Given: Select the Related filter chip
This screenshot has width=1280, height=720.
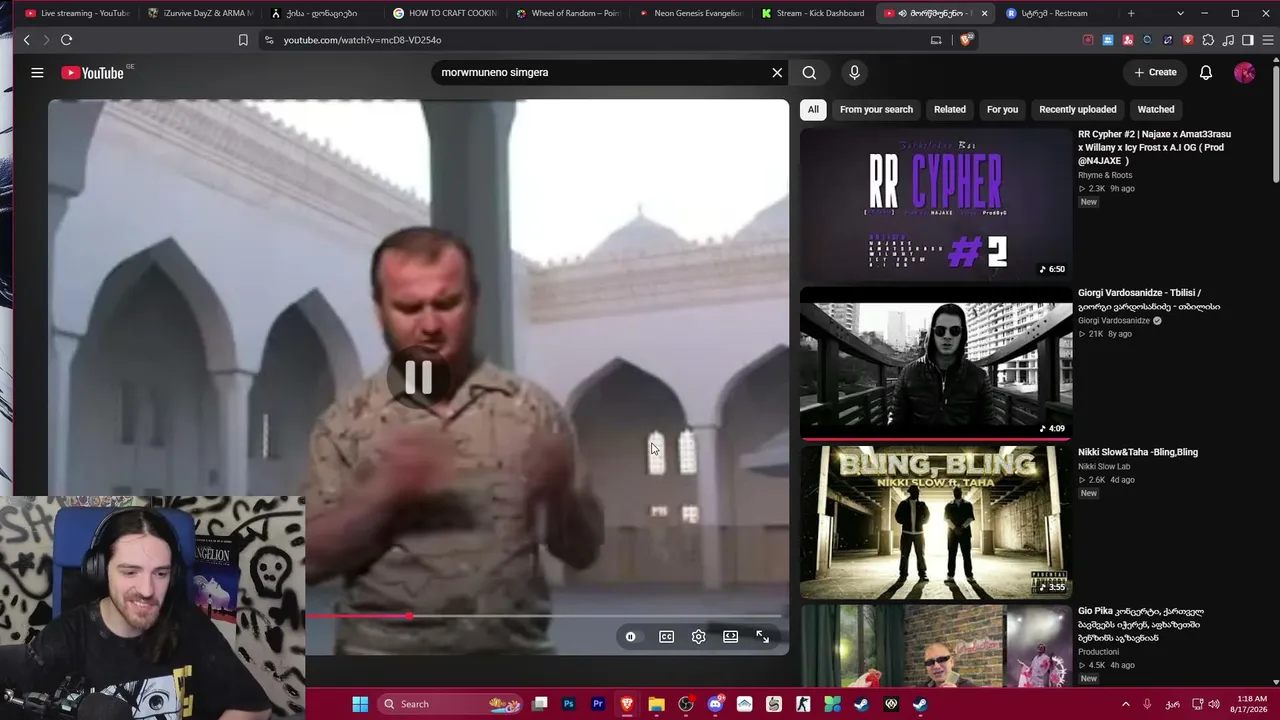Looking at the screenshot, I should (x=950, y=109).
